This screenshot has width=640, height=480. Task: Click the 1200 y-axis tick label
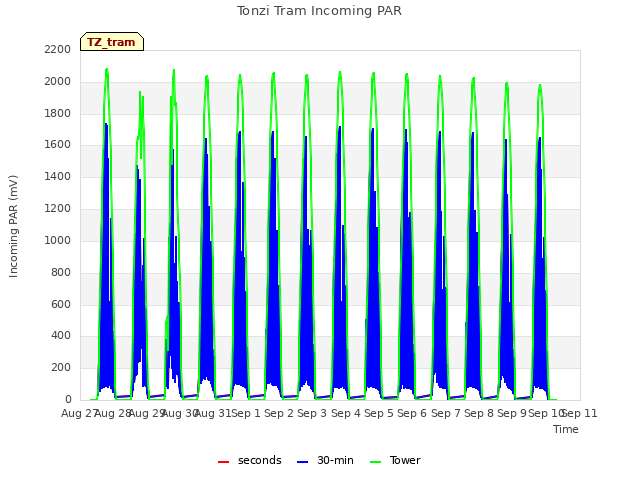pos(58,209)
